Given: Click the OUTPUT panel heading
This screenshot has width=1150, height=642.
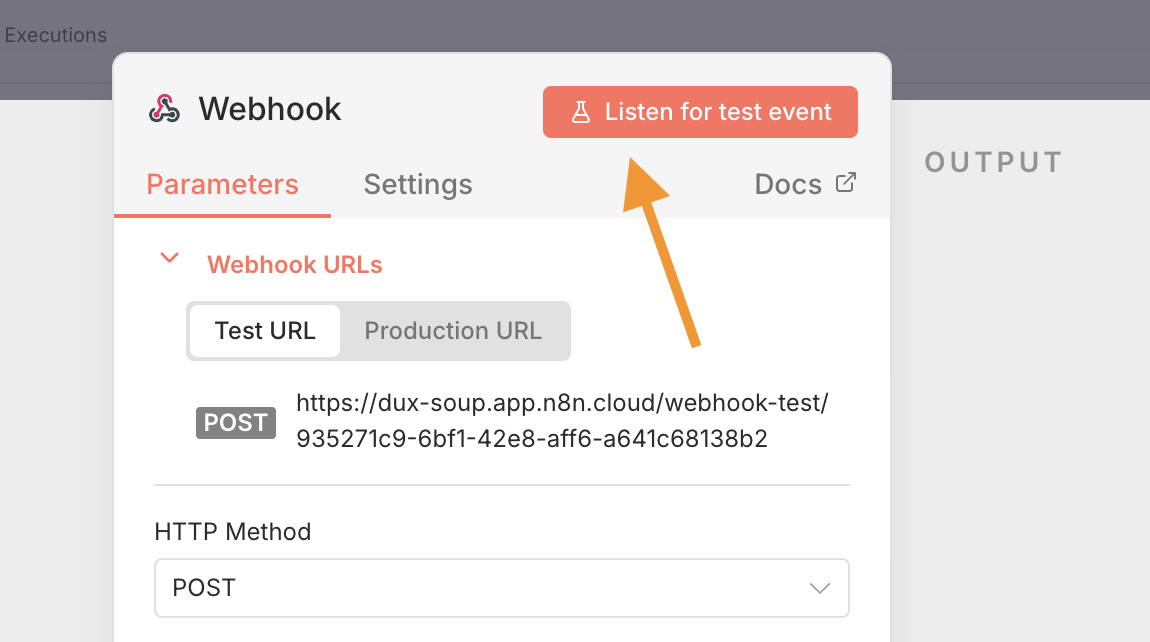Looking at the screenshot, I should tap(993, 162).
